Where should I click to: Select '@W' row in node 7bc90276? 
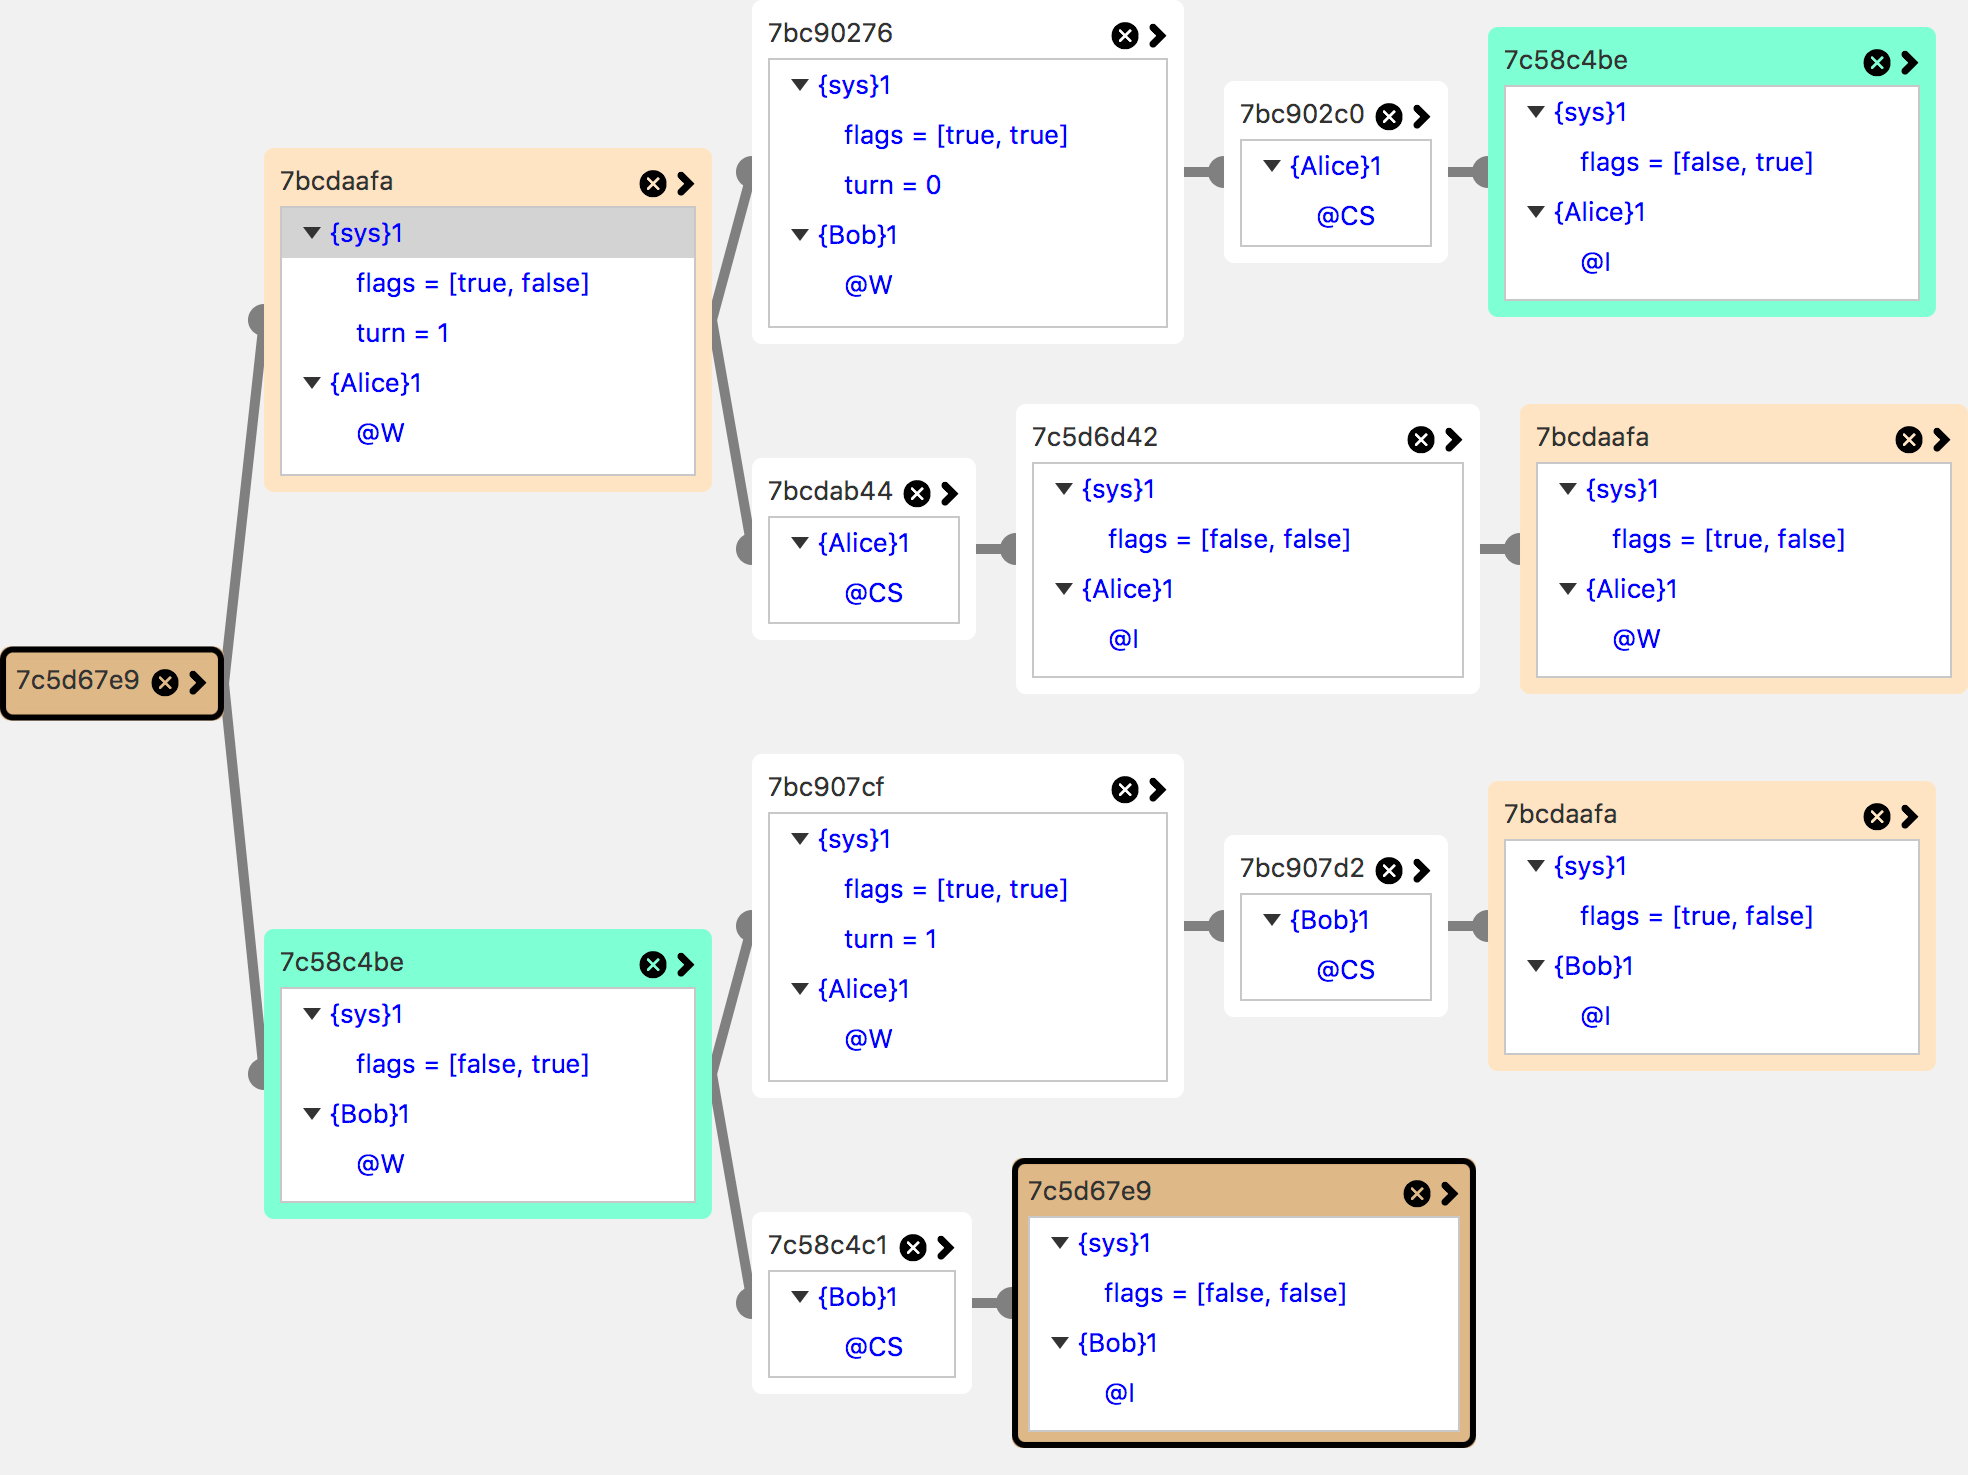(968, 285)
